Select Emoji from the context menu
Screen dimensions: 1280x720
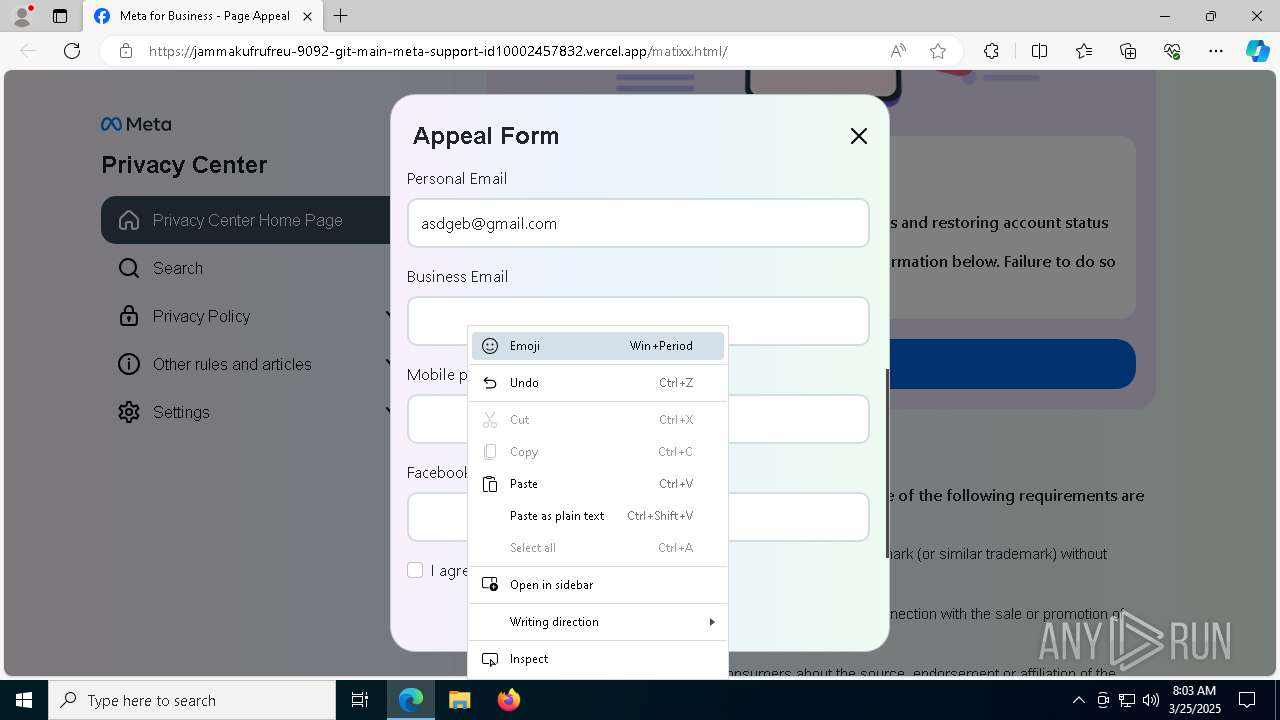598,346
